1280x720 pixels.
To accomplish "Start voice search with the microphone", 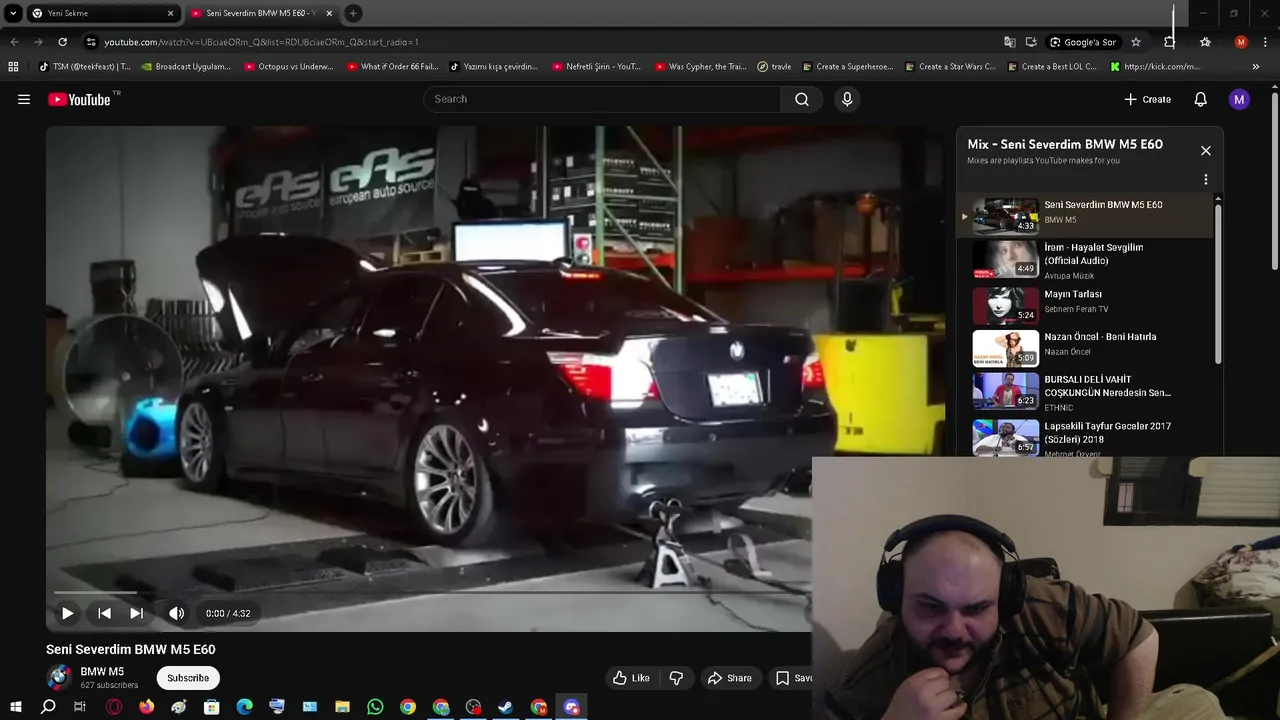I will click(847, 99).
